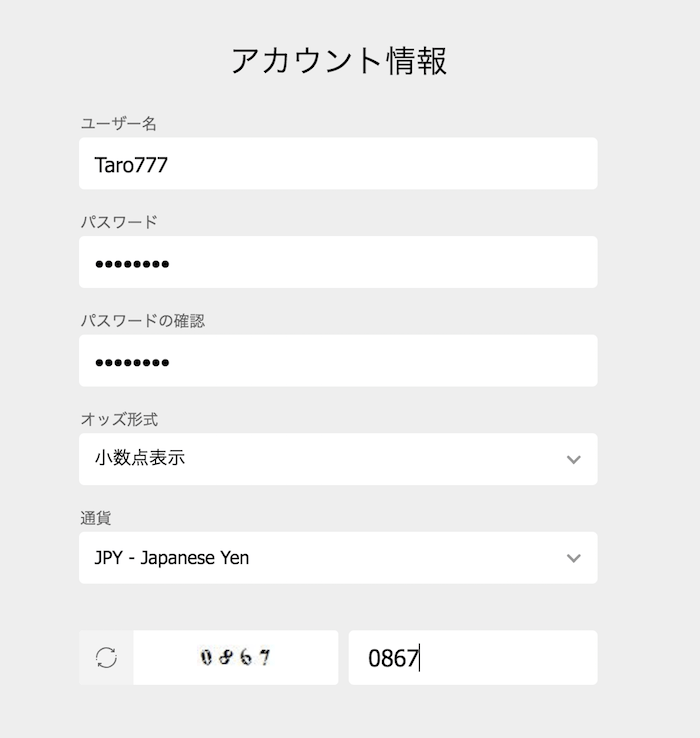Click the first captcha digit 0
This screenshot has width=700, height=738.
(x=207, y=657)
